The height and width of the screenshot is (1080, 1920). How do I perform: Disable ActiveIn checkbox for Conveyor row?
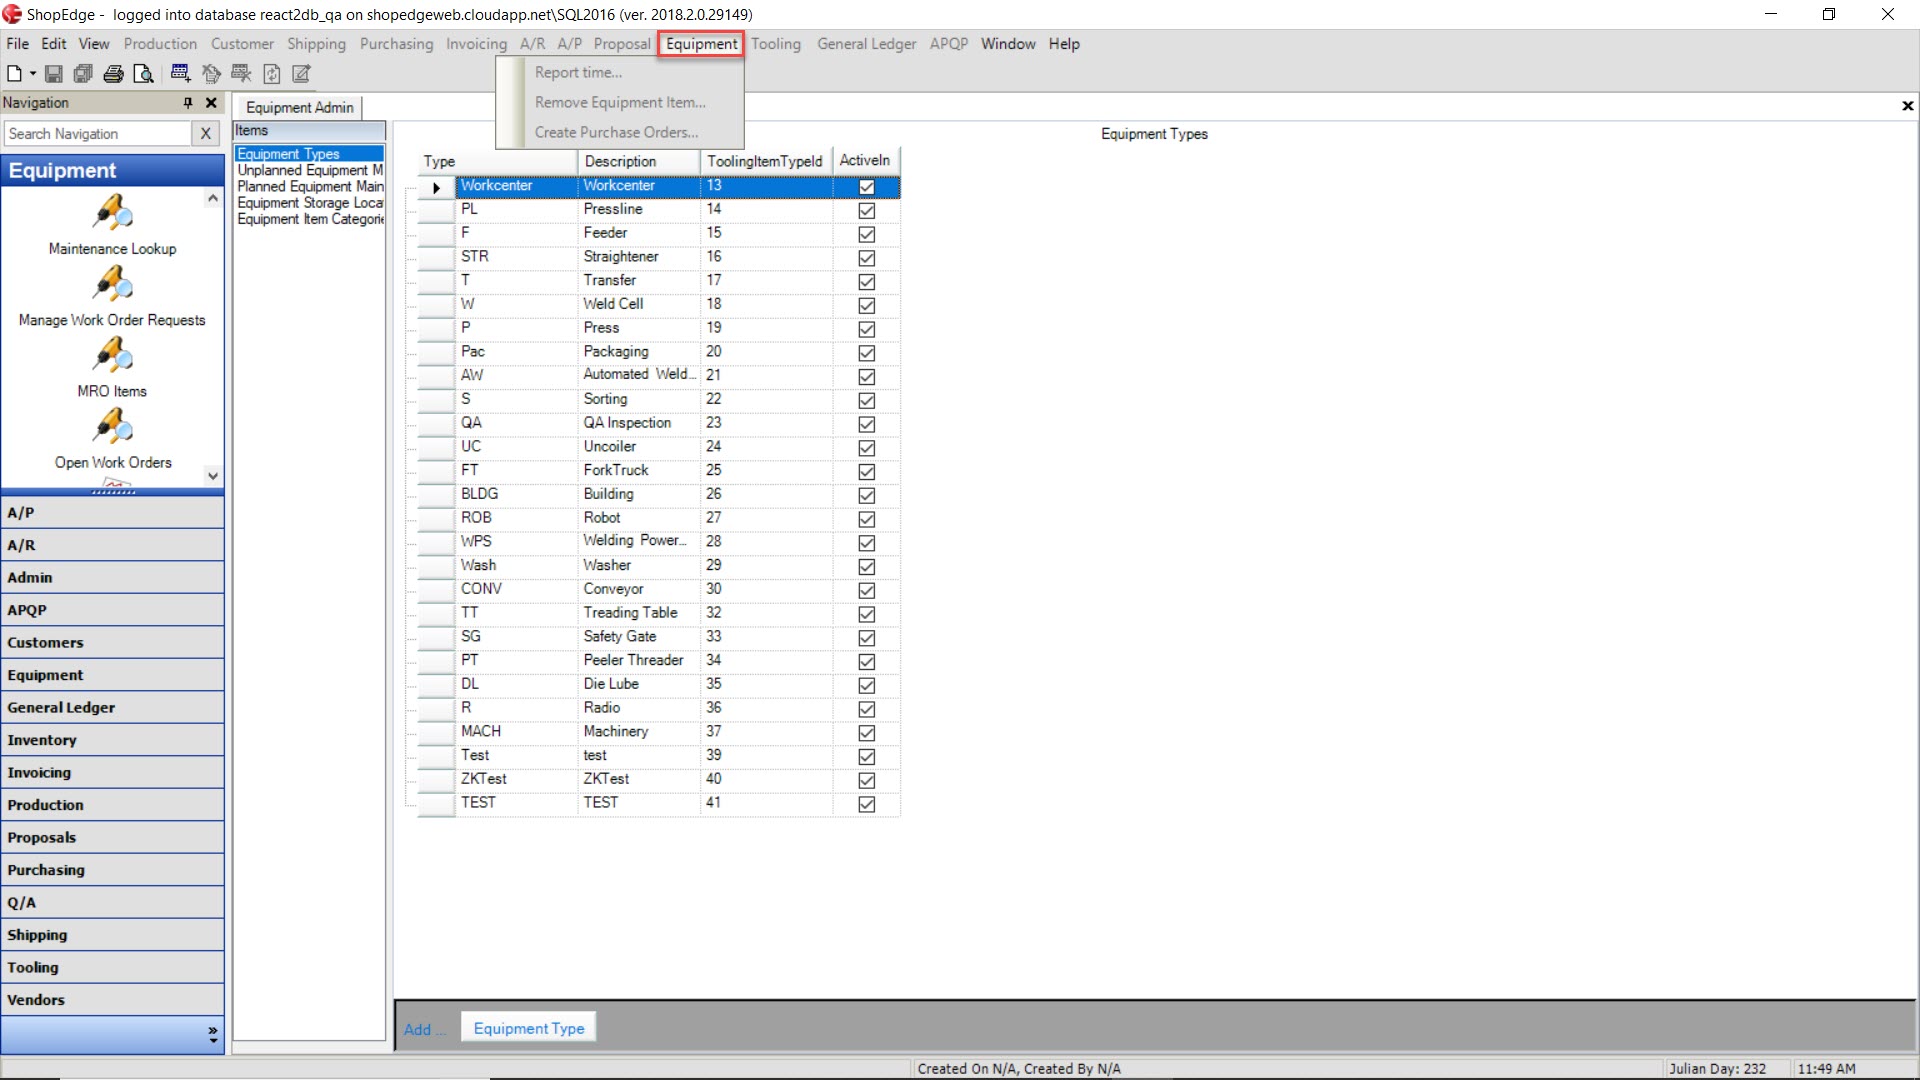pyautogui.click(x=866, y=588)
